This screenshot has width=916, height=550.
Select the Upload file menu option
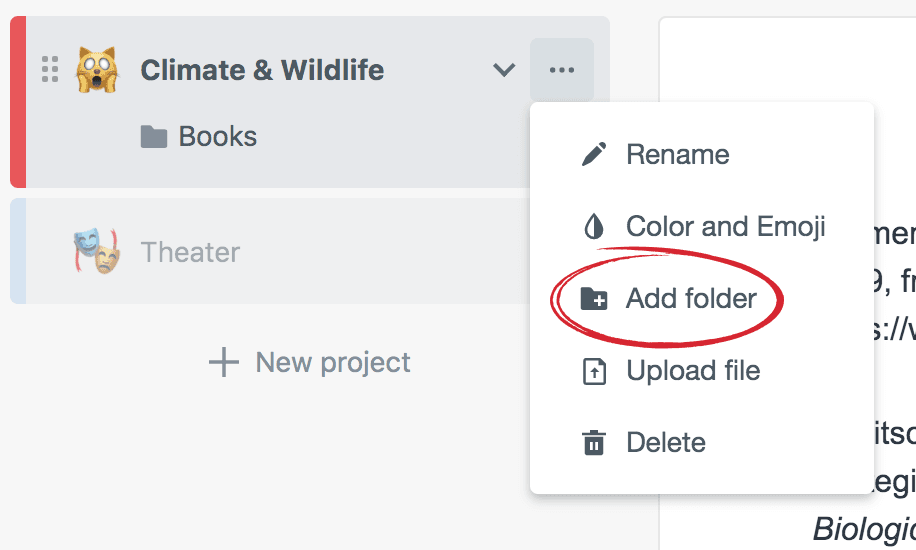click(693, 371)
